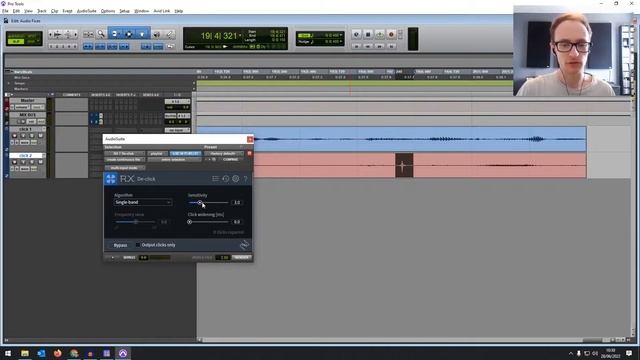The width and height of the screenshot is (640, 360).
Task: Open the Options menu
Action: (108, 11)
